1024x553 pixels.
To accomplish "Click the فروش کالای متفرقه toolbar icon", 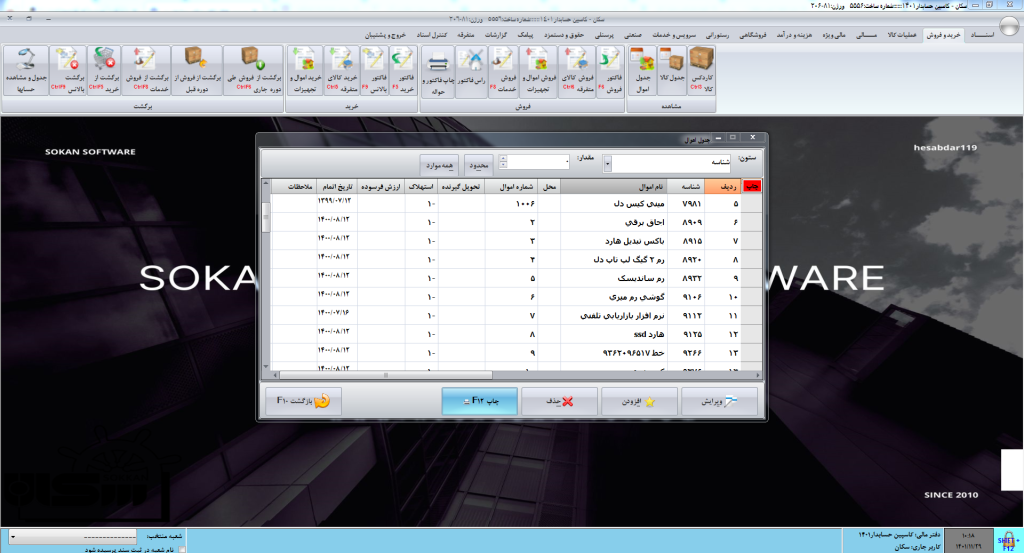I will [577, 71].
